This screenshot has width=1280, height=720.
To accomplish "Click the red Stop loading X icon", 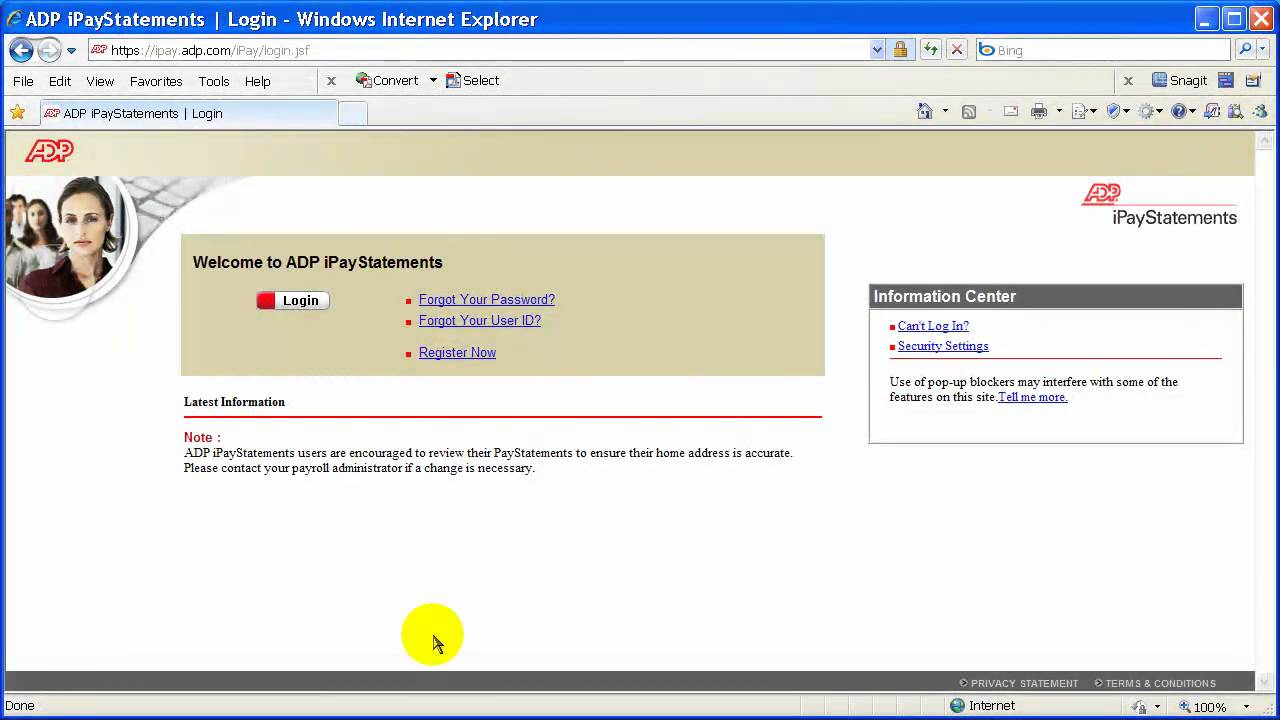I will point(957,50).
